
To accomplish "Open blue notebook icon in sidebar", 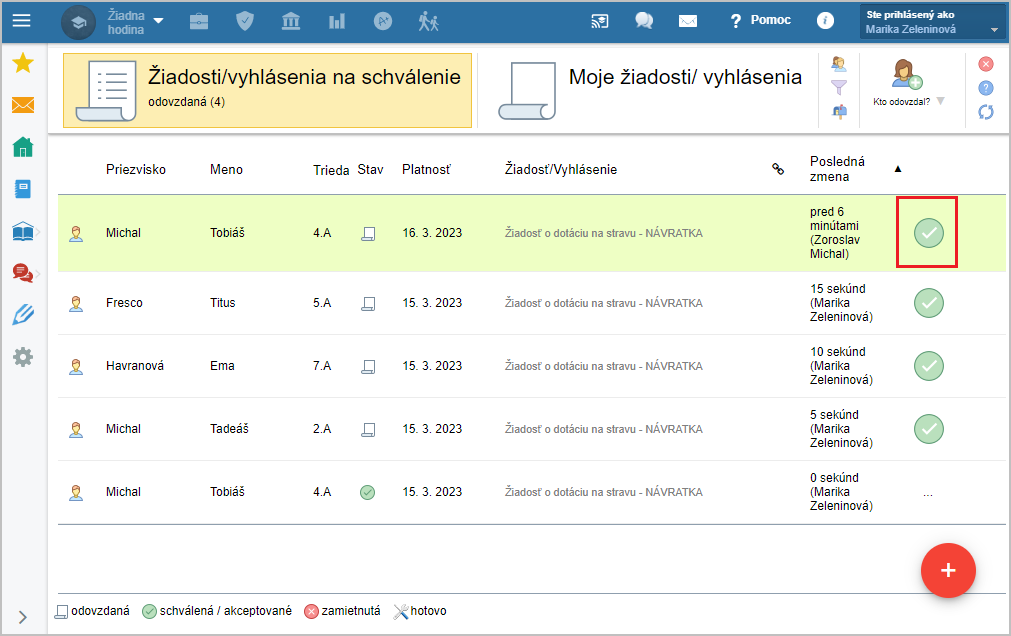I will [23, 189].
